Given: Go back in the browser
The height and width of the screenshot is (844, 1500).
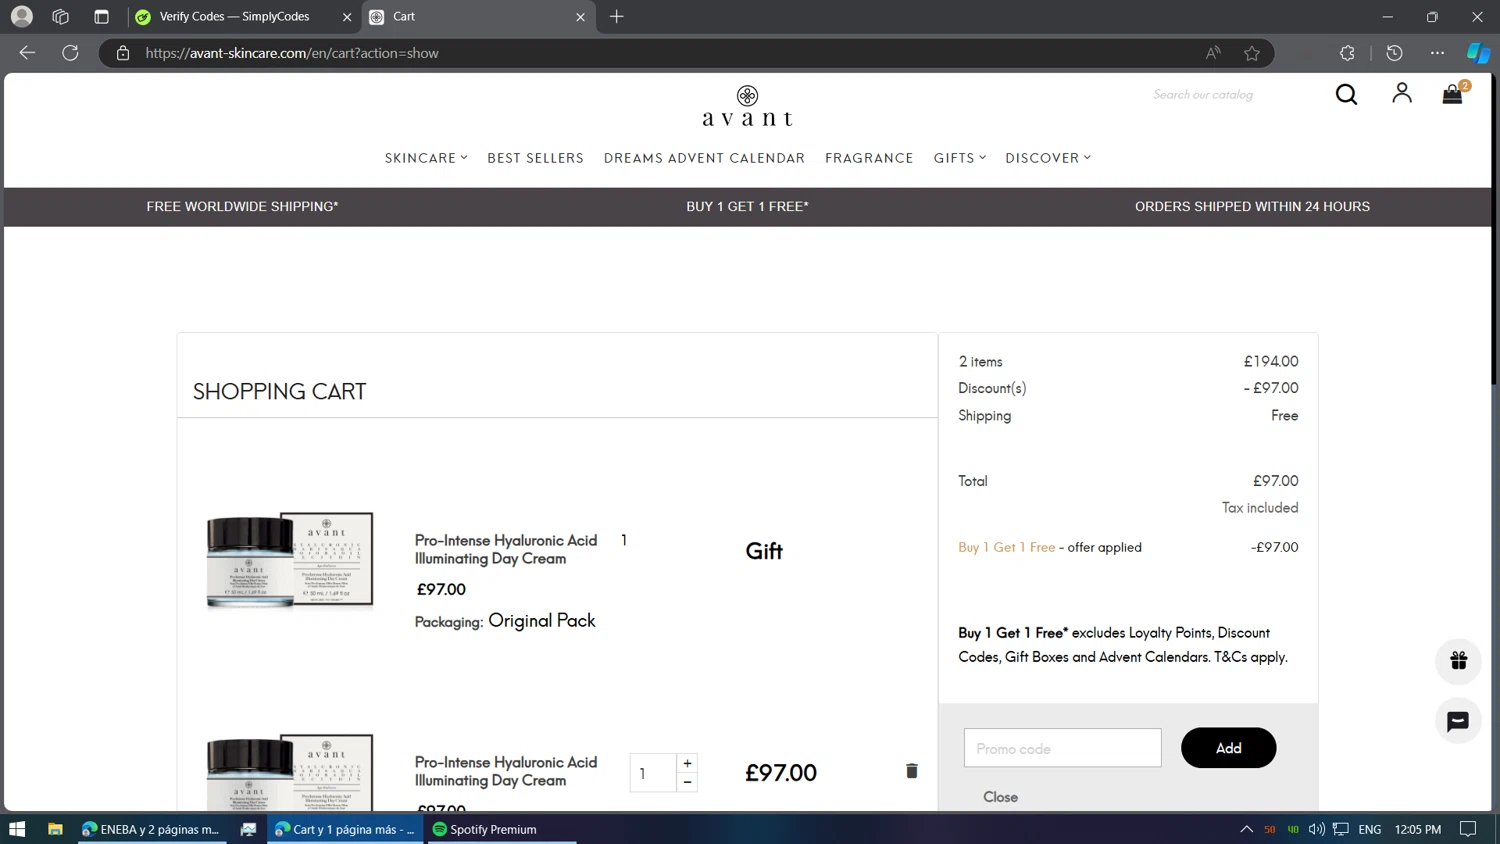Looking at the screenshot, I should [27, 53].
